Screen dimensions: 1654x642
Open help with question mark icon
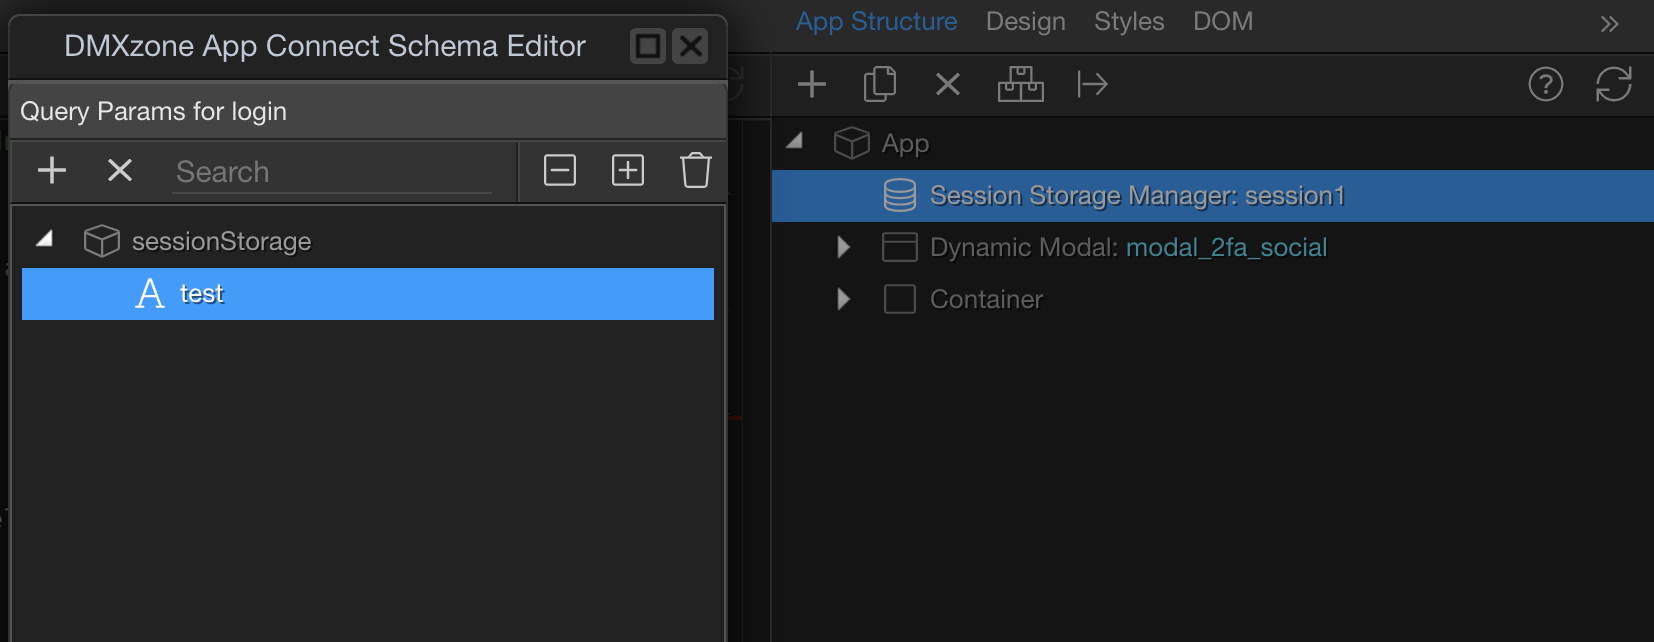[x=1545, y=85]
